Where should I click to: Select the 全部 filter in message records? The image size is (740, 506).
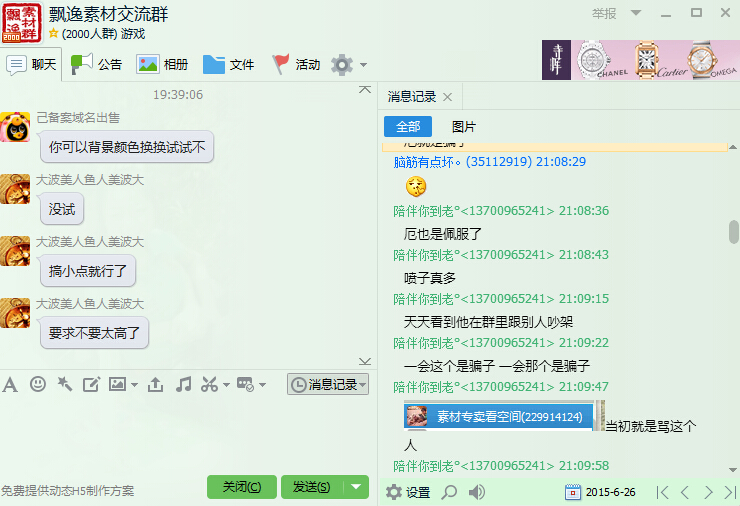pos(408,127)
